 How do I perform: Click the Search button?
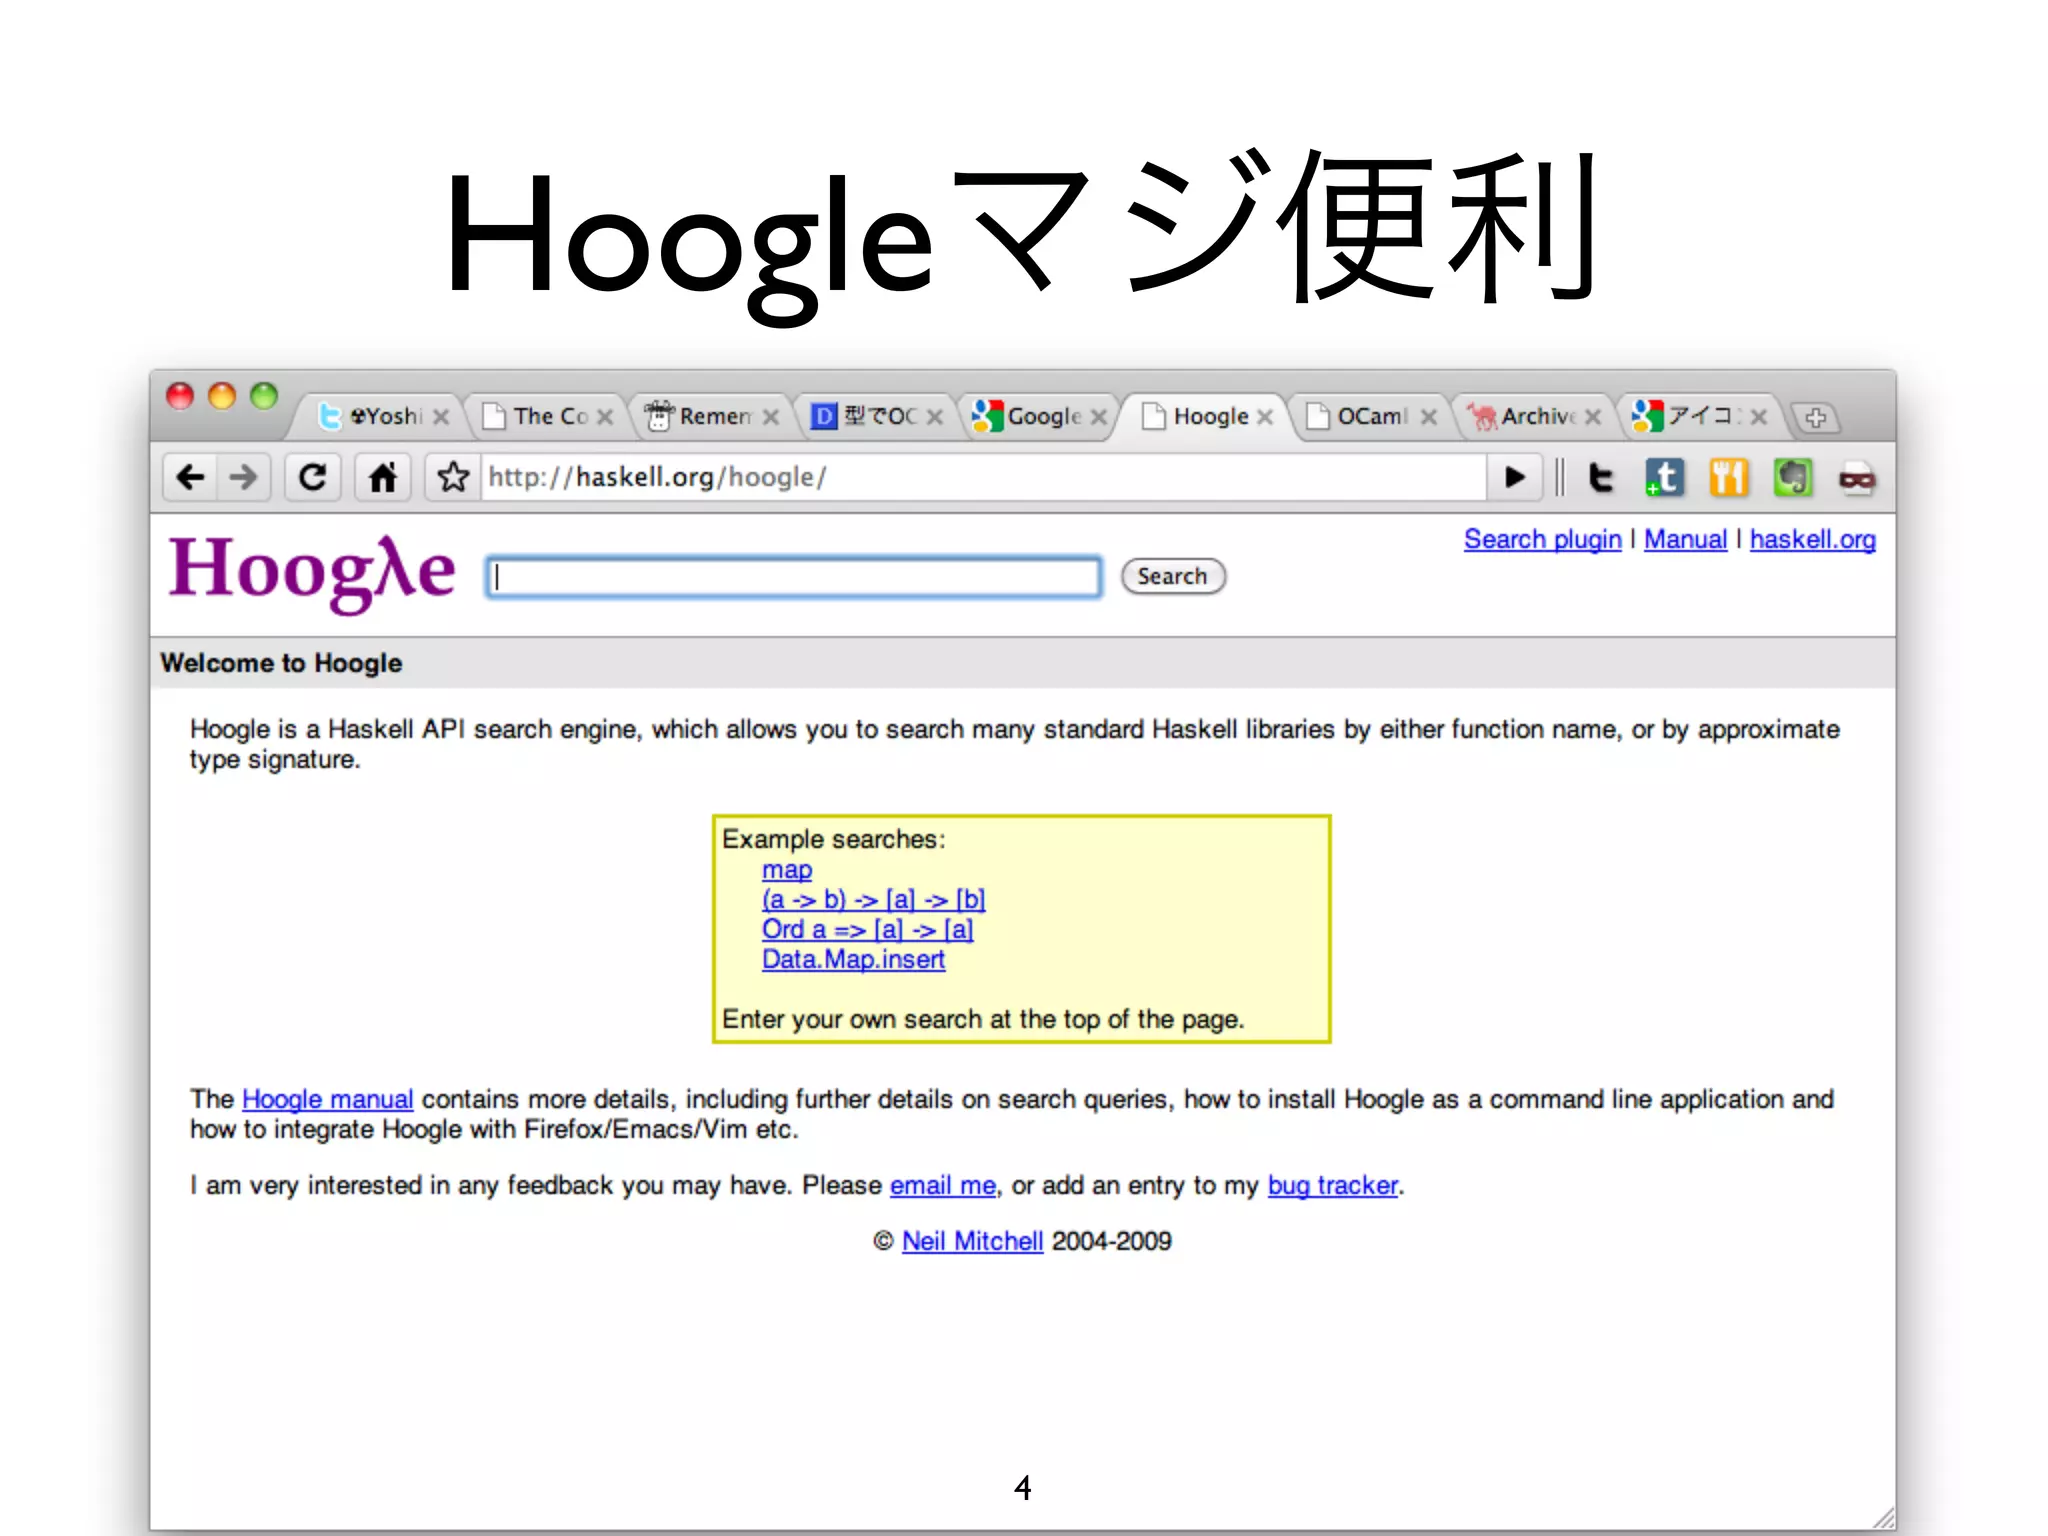tap(1173, 576)
